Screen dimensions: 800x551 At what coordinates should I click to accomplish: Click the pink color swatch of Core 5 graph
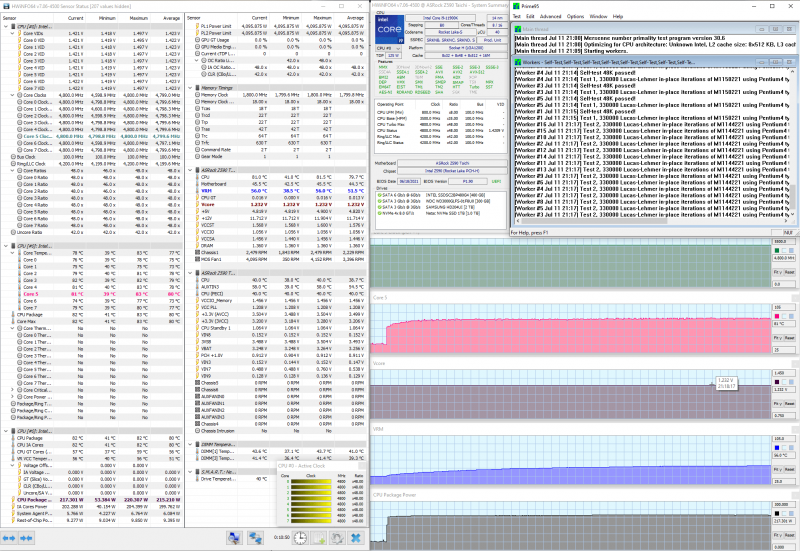click(x=777, y=316)
